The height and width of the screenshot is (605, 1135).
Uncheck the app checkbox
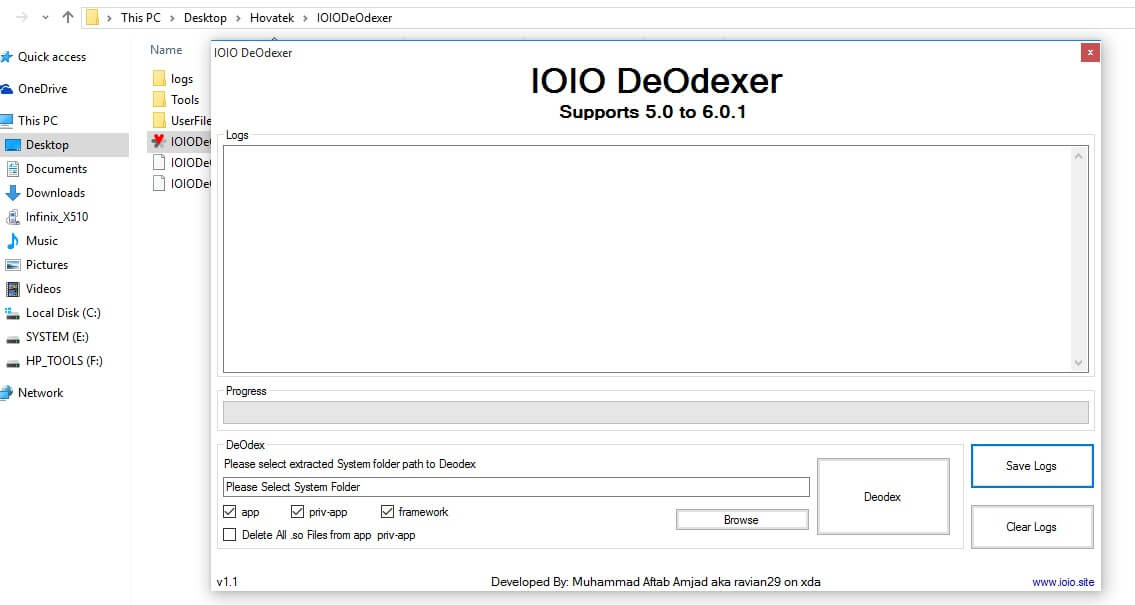[x=231, y=512]
